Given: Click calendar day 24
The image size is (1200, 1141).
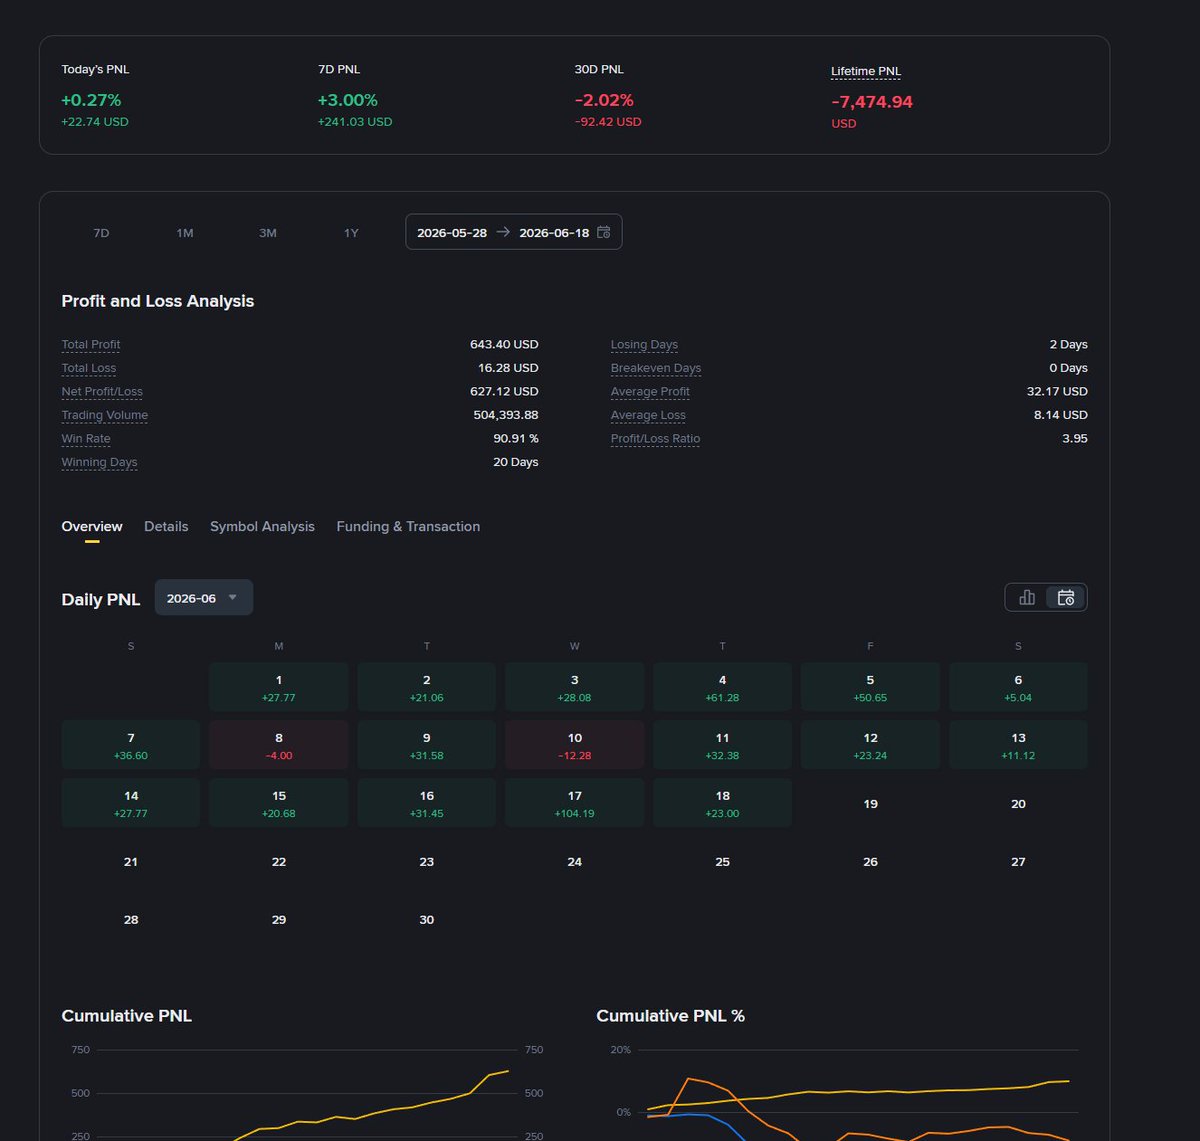Looking at the screenshot, I should [x=575, y=862].
